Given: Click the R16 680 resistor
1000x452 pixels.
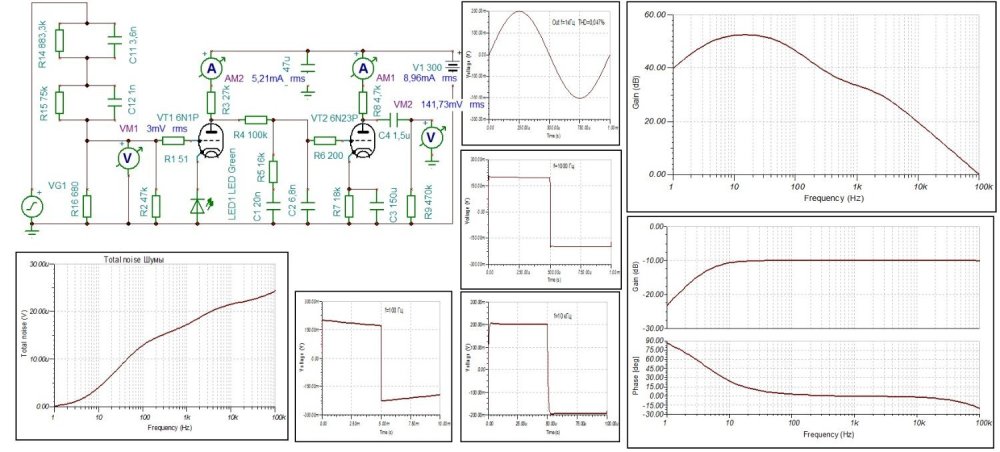Looking at the screenshot, I should click(87, 206).
